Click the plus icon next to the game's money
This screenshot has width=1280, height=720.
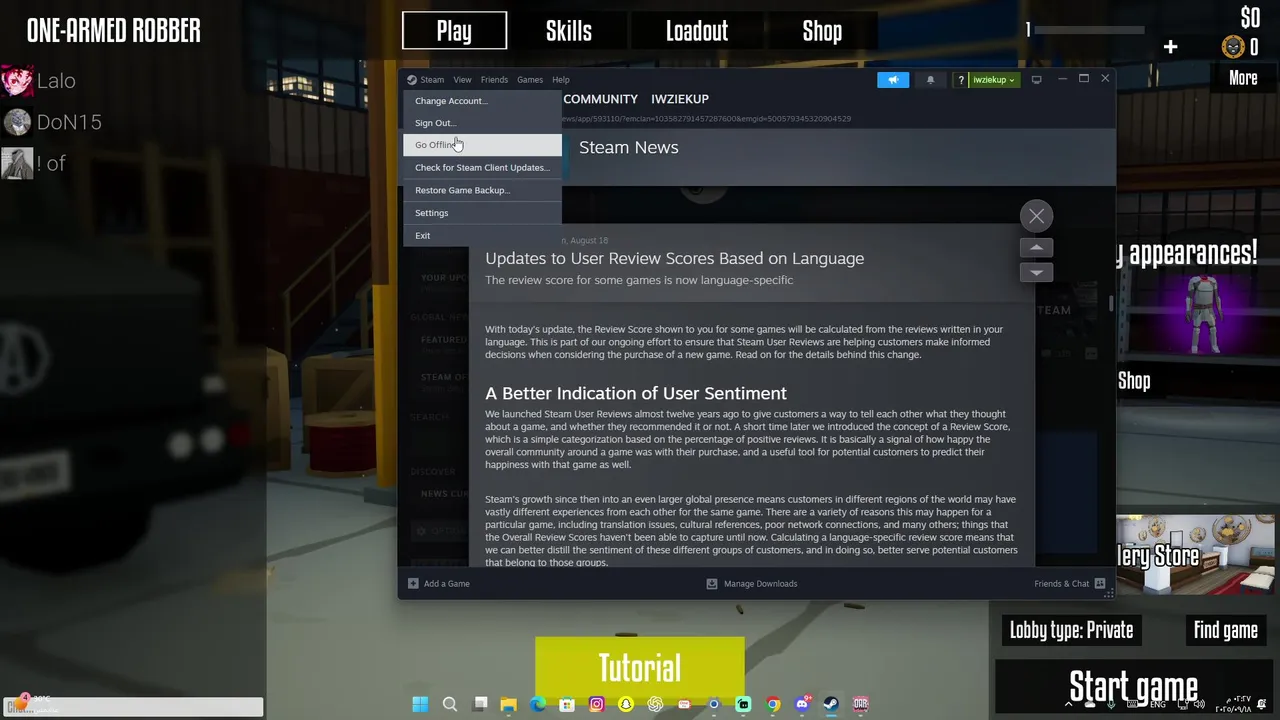tap(1170, 47)
